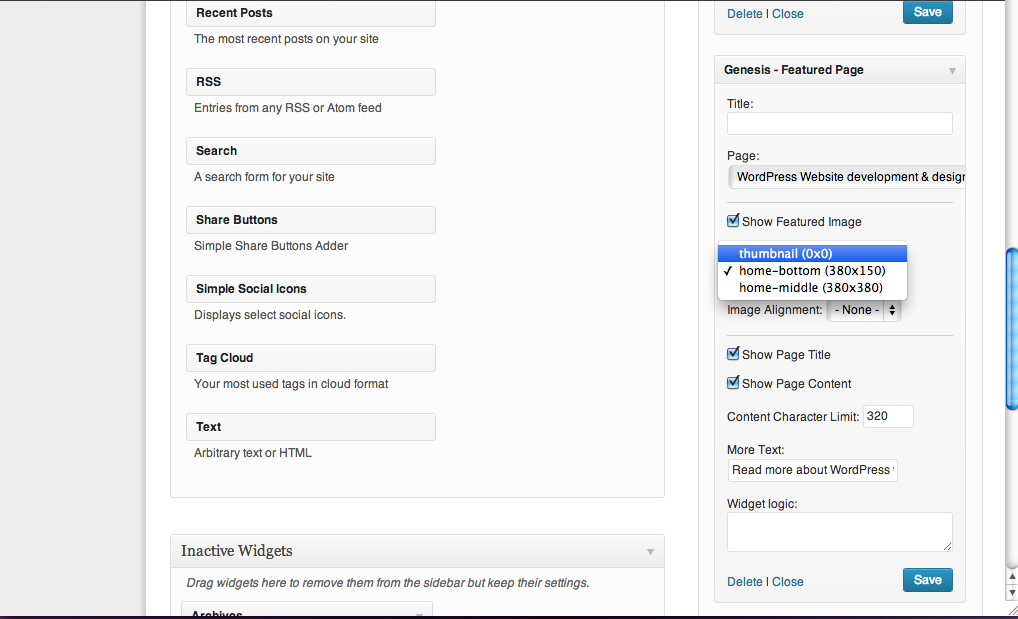Toggle the Show Featured Image checkbox
The height and width of the screenshot is (619, 1018).
pyautogui.click(x=734, y=221)
